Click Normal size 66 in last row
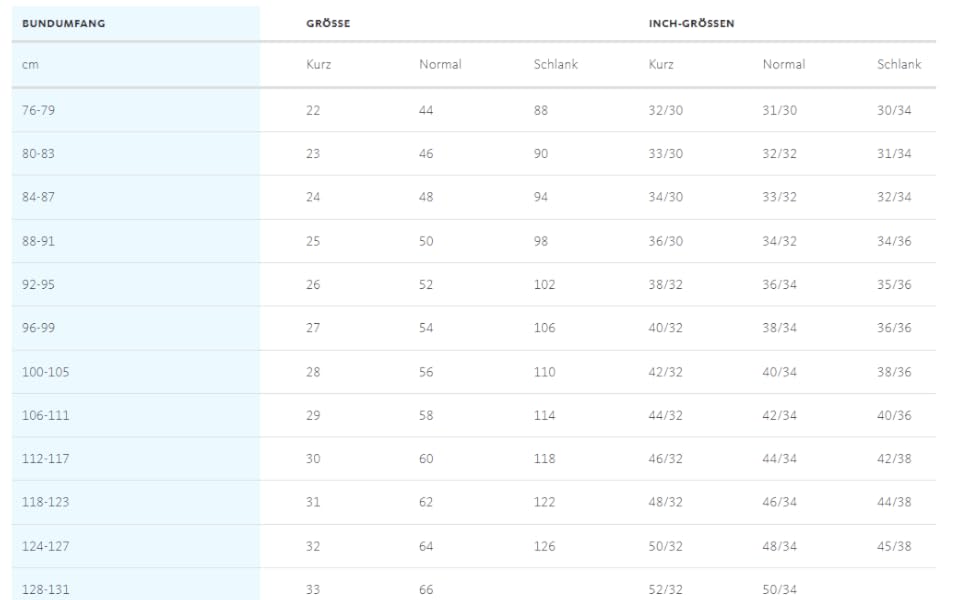This screenshot has width=970, height=600. [426, 590]
